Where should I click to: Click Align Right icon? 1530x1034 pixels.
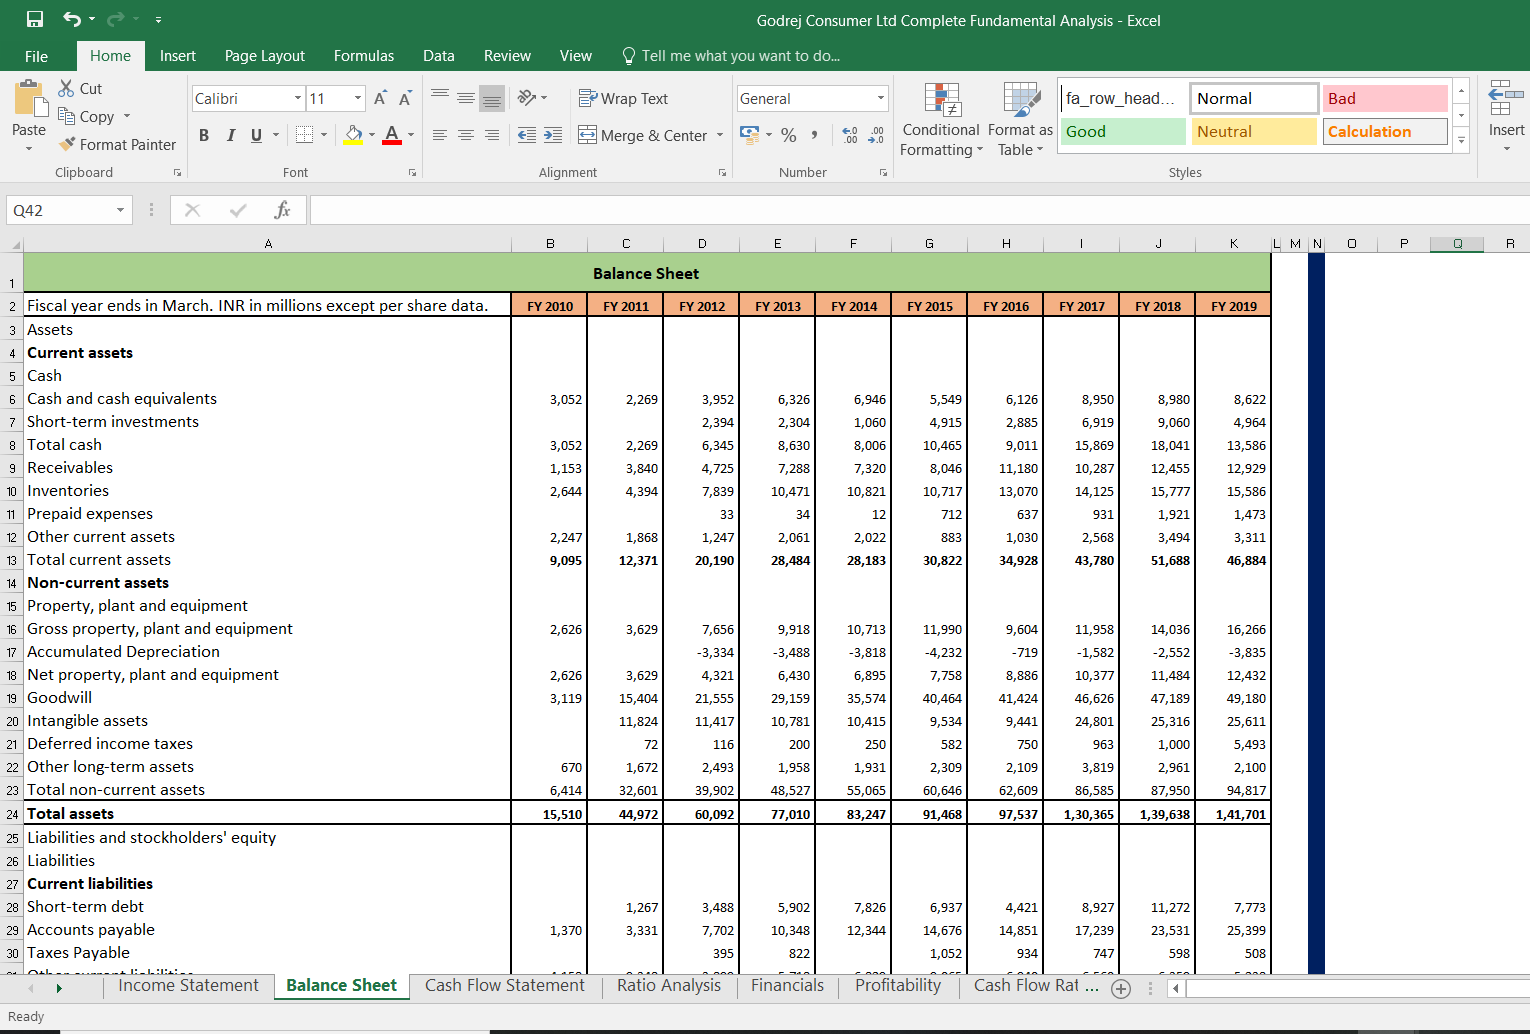point(492,135)
